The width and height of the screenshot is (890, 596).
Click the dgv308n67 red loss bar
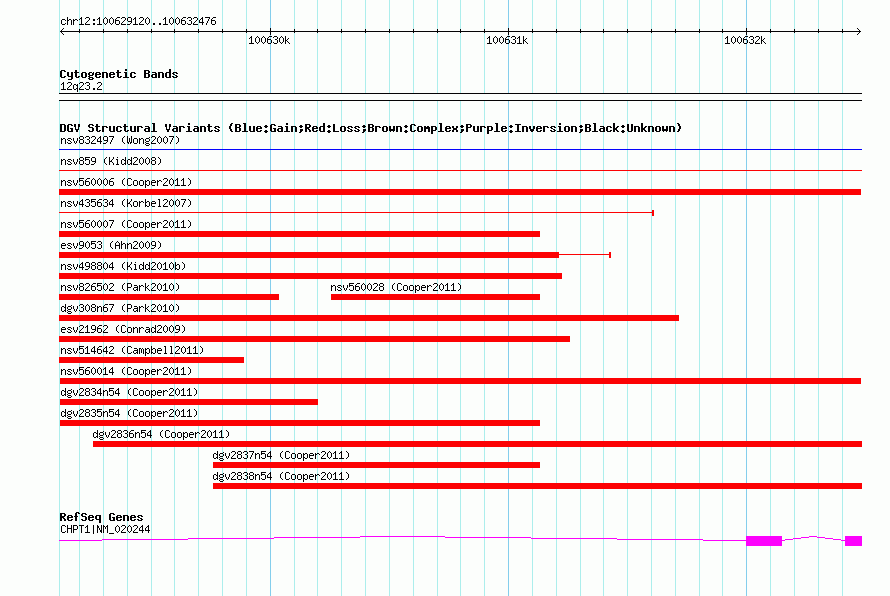pyautogui.click(x=369, y=318)
